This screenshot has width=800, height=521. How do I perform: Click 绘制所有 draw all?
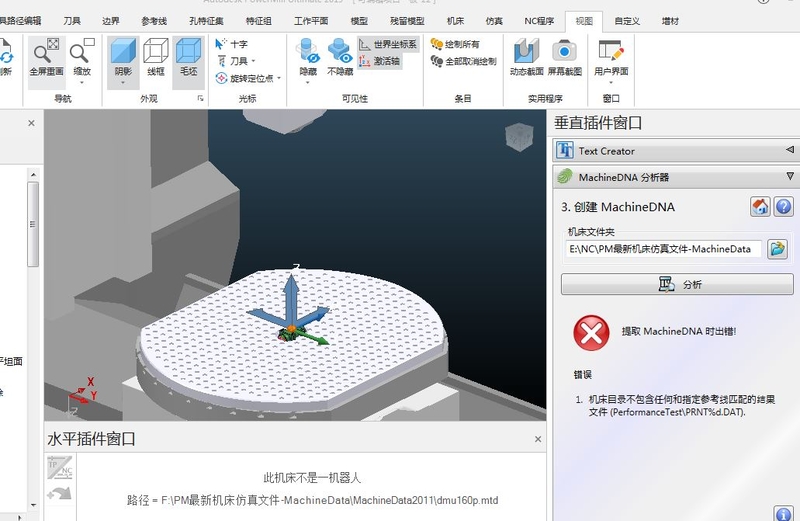click(455, 44)
